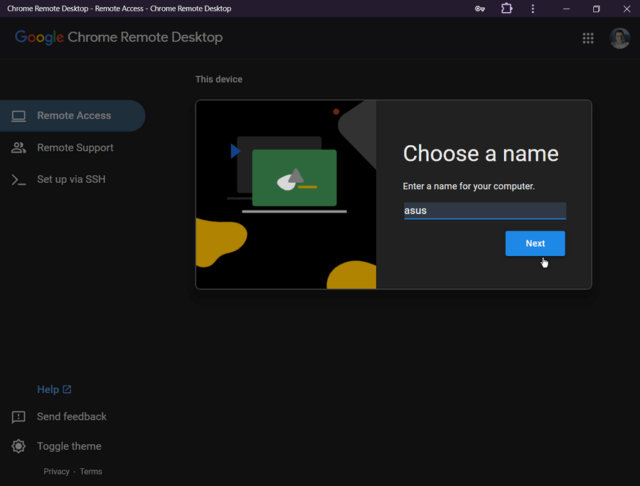Open the extensions puzzle icon
The height and width of the screenshot is (486, 640).
(507, 9)
